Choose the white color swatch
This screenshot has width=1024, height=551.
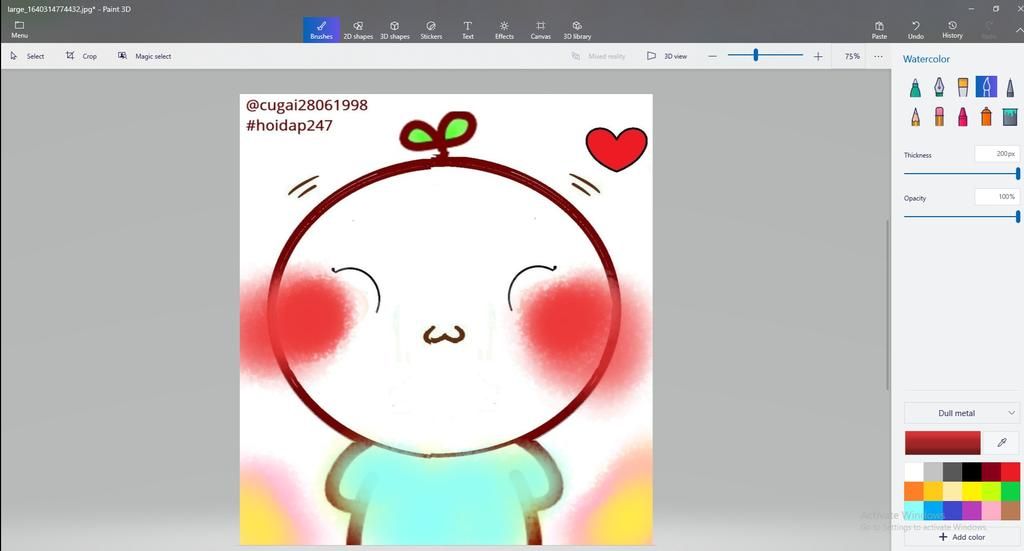tap(914, 471)
